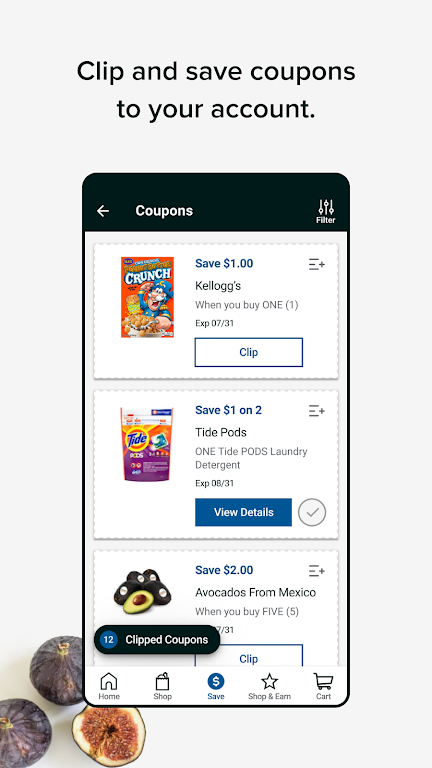Go to Home tab in bottom bar

[109, 686]
